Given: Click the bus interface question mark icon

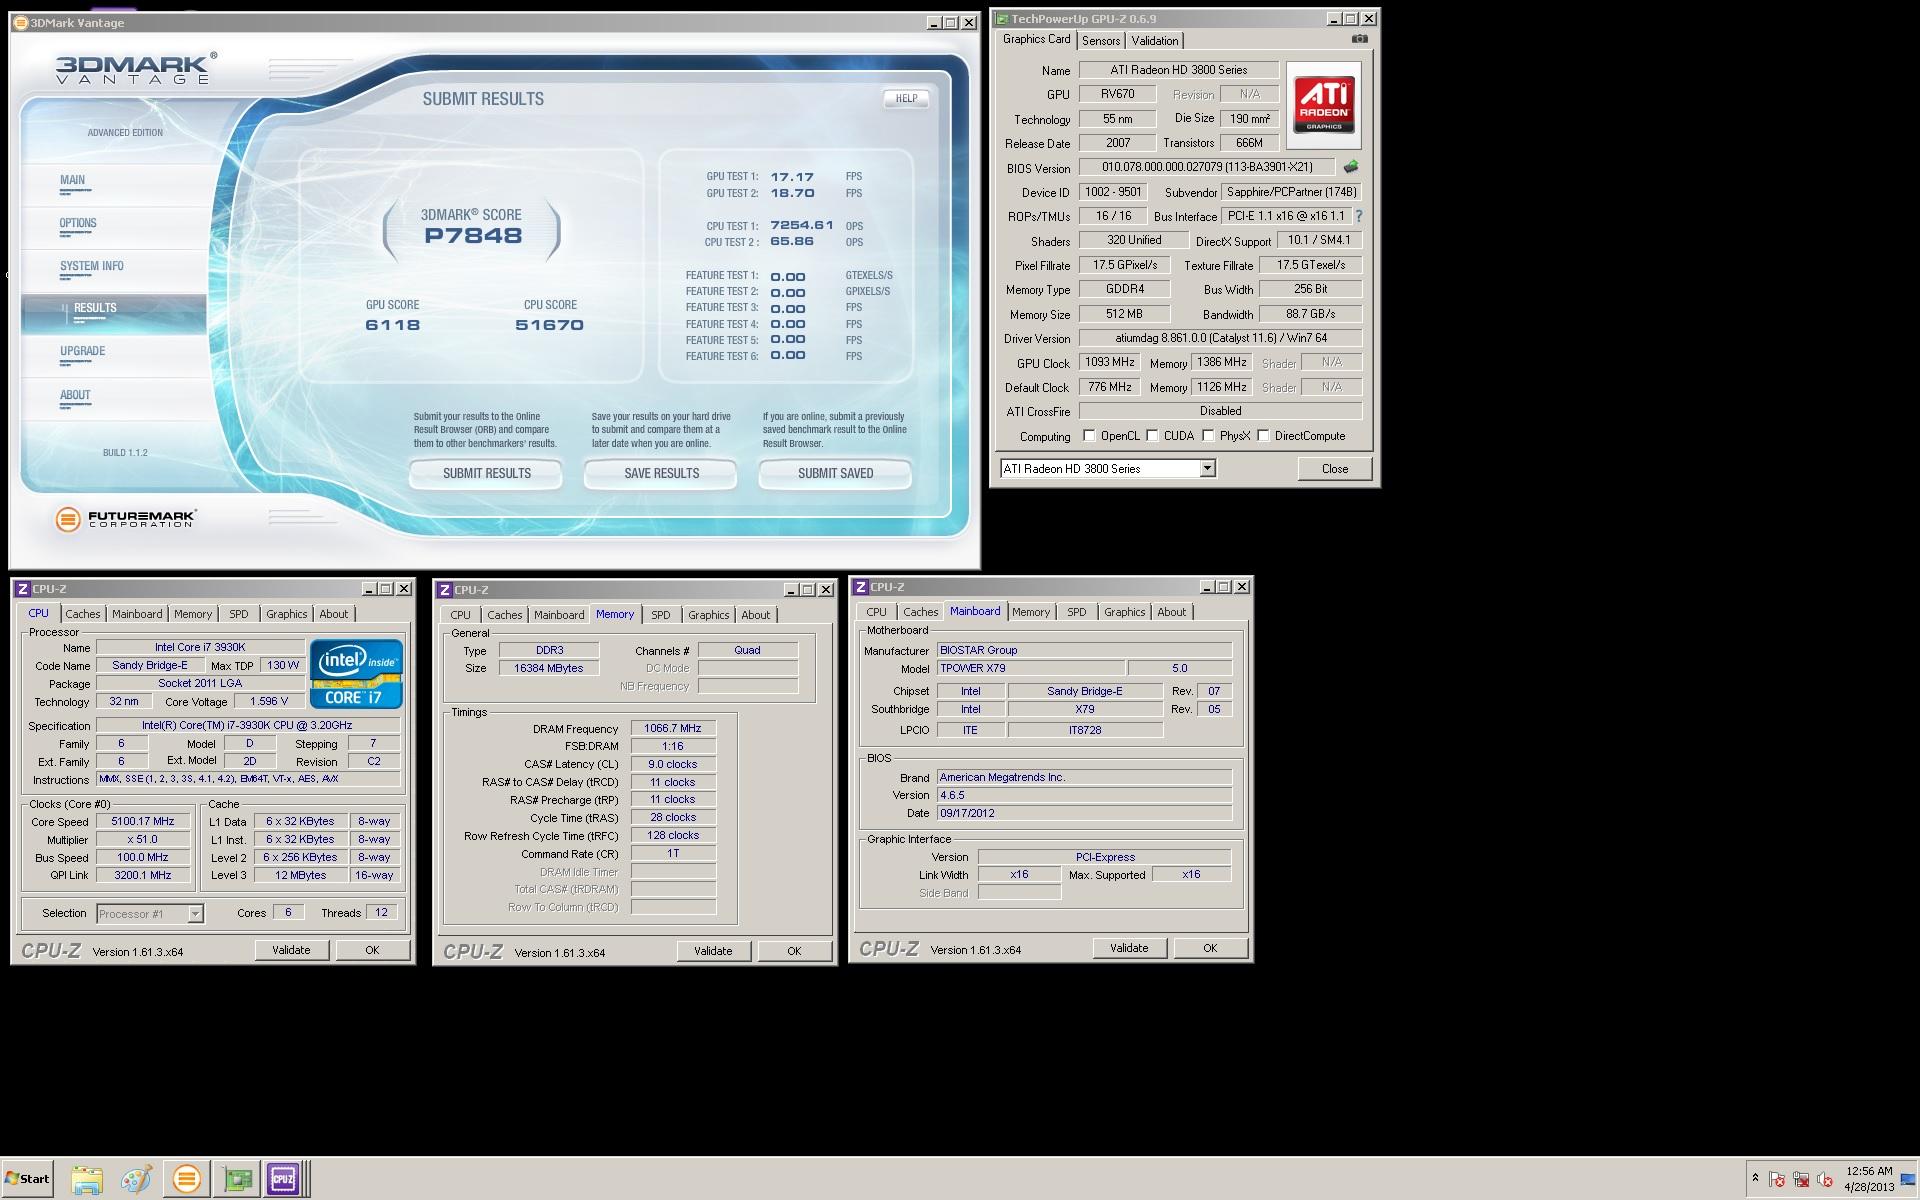Looking at the screenshot, I should tap(1358, 216).
